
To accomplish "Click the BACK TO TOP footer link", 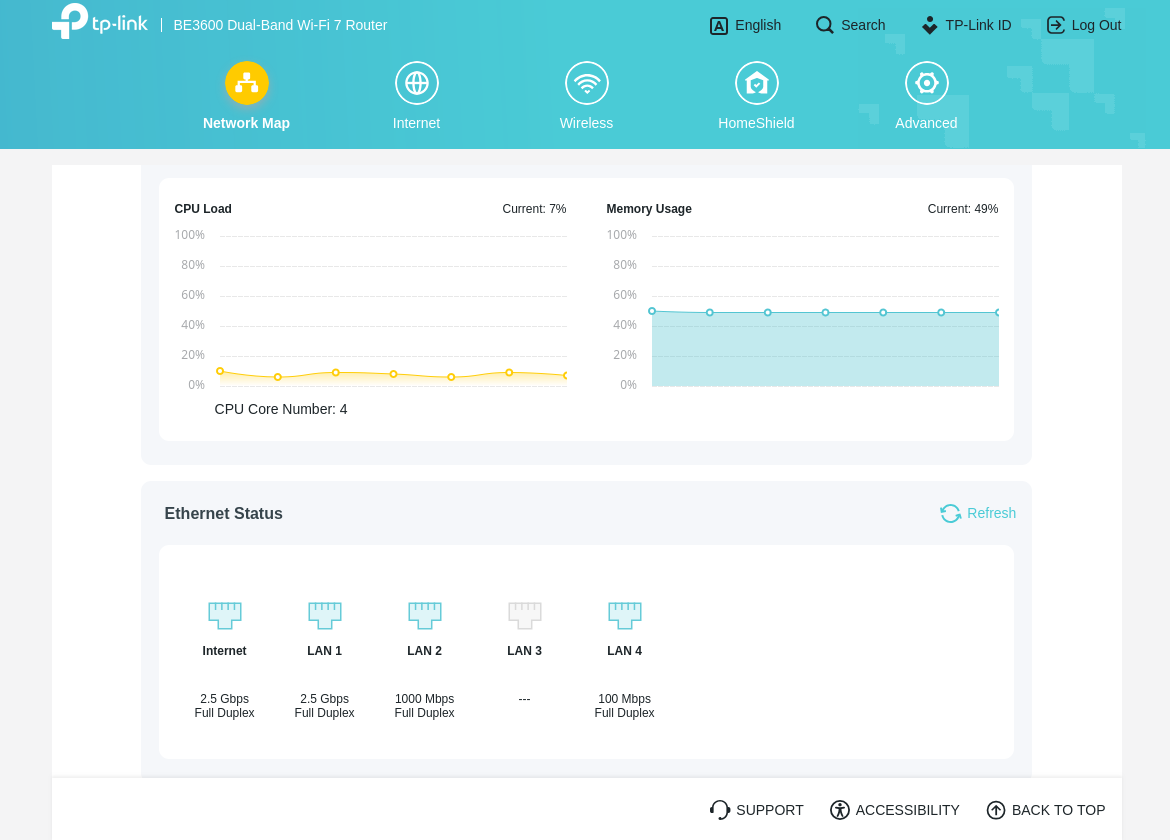I will click(x=1058, y=810).
